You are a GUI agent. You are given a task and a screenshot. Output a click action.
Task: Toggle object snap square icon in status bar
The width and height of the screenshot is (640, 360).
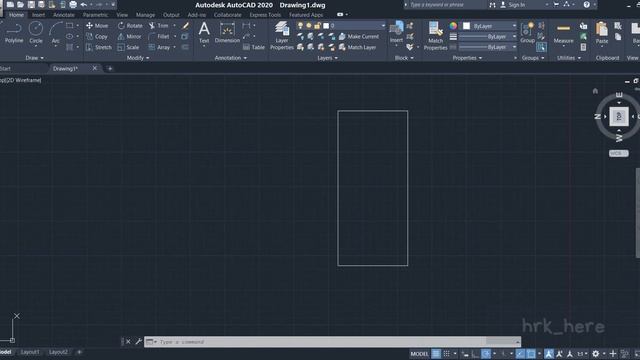(531, 353)
